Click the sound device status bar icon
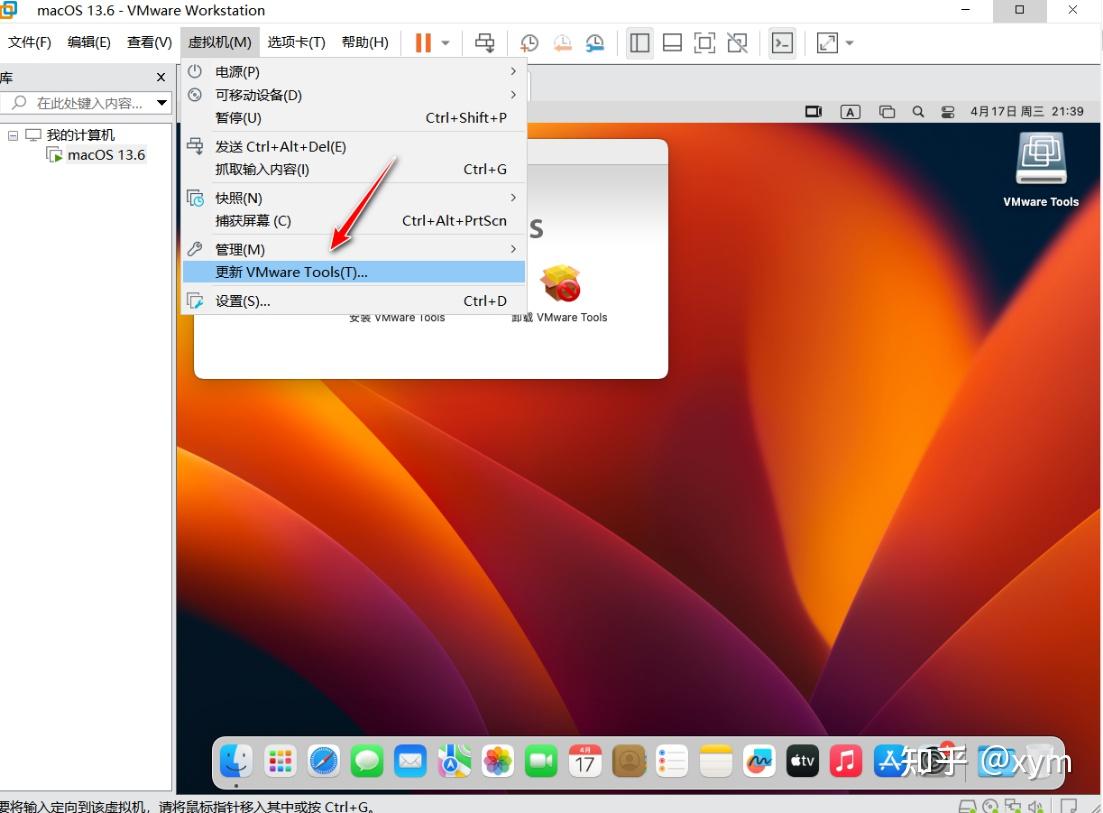 pos(1035,807)
